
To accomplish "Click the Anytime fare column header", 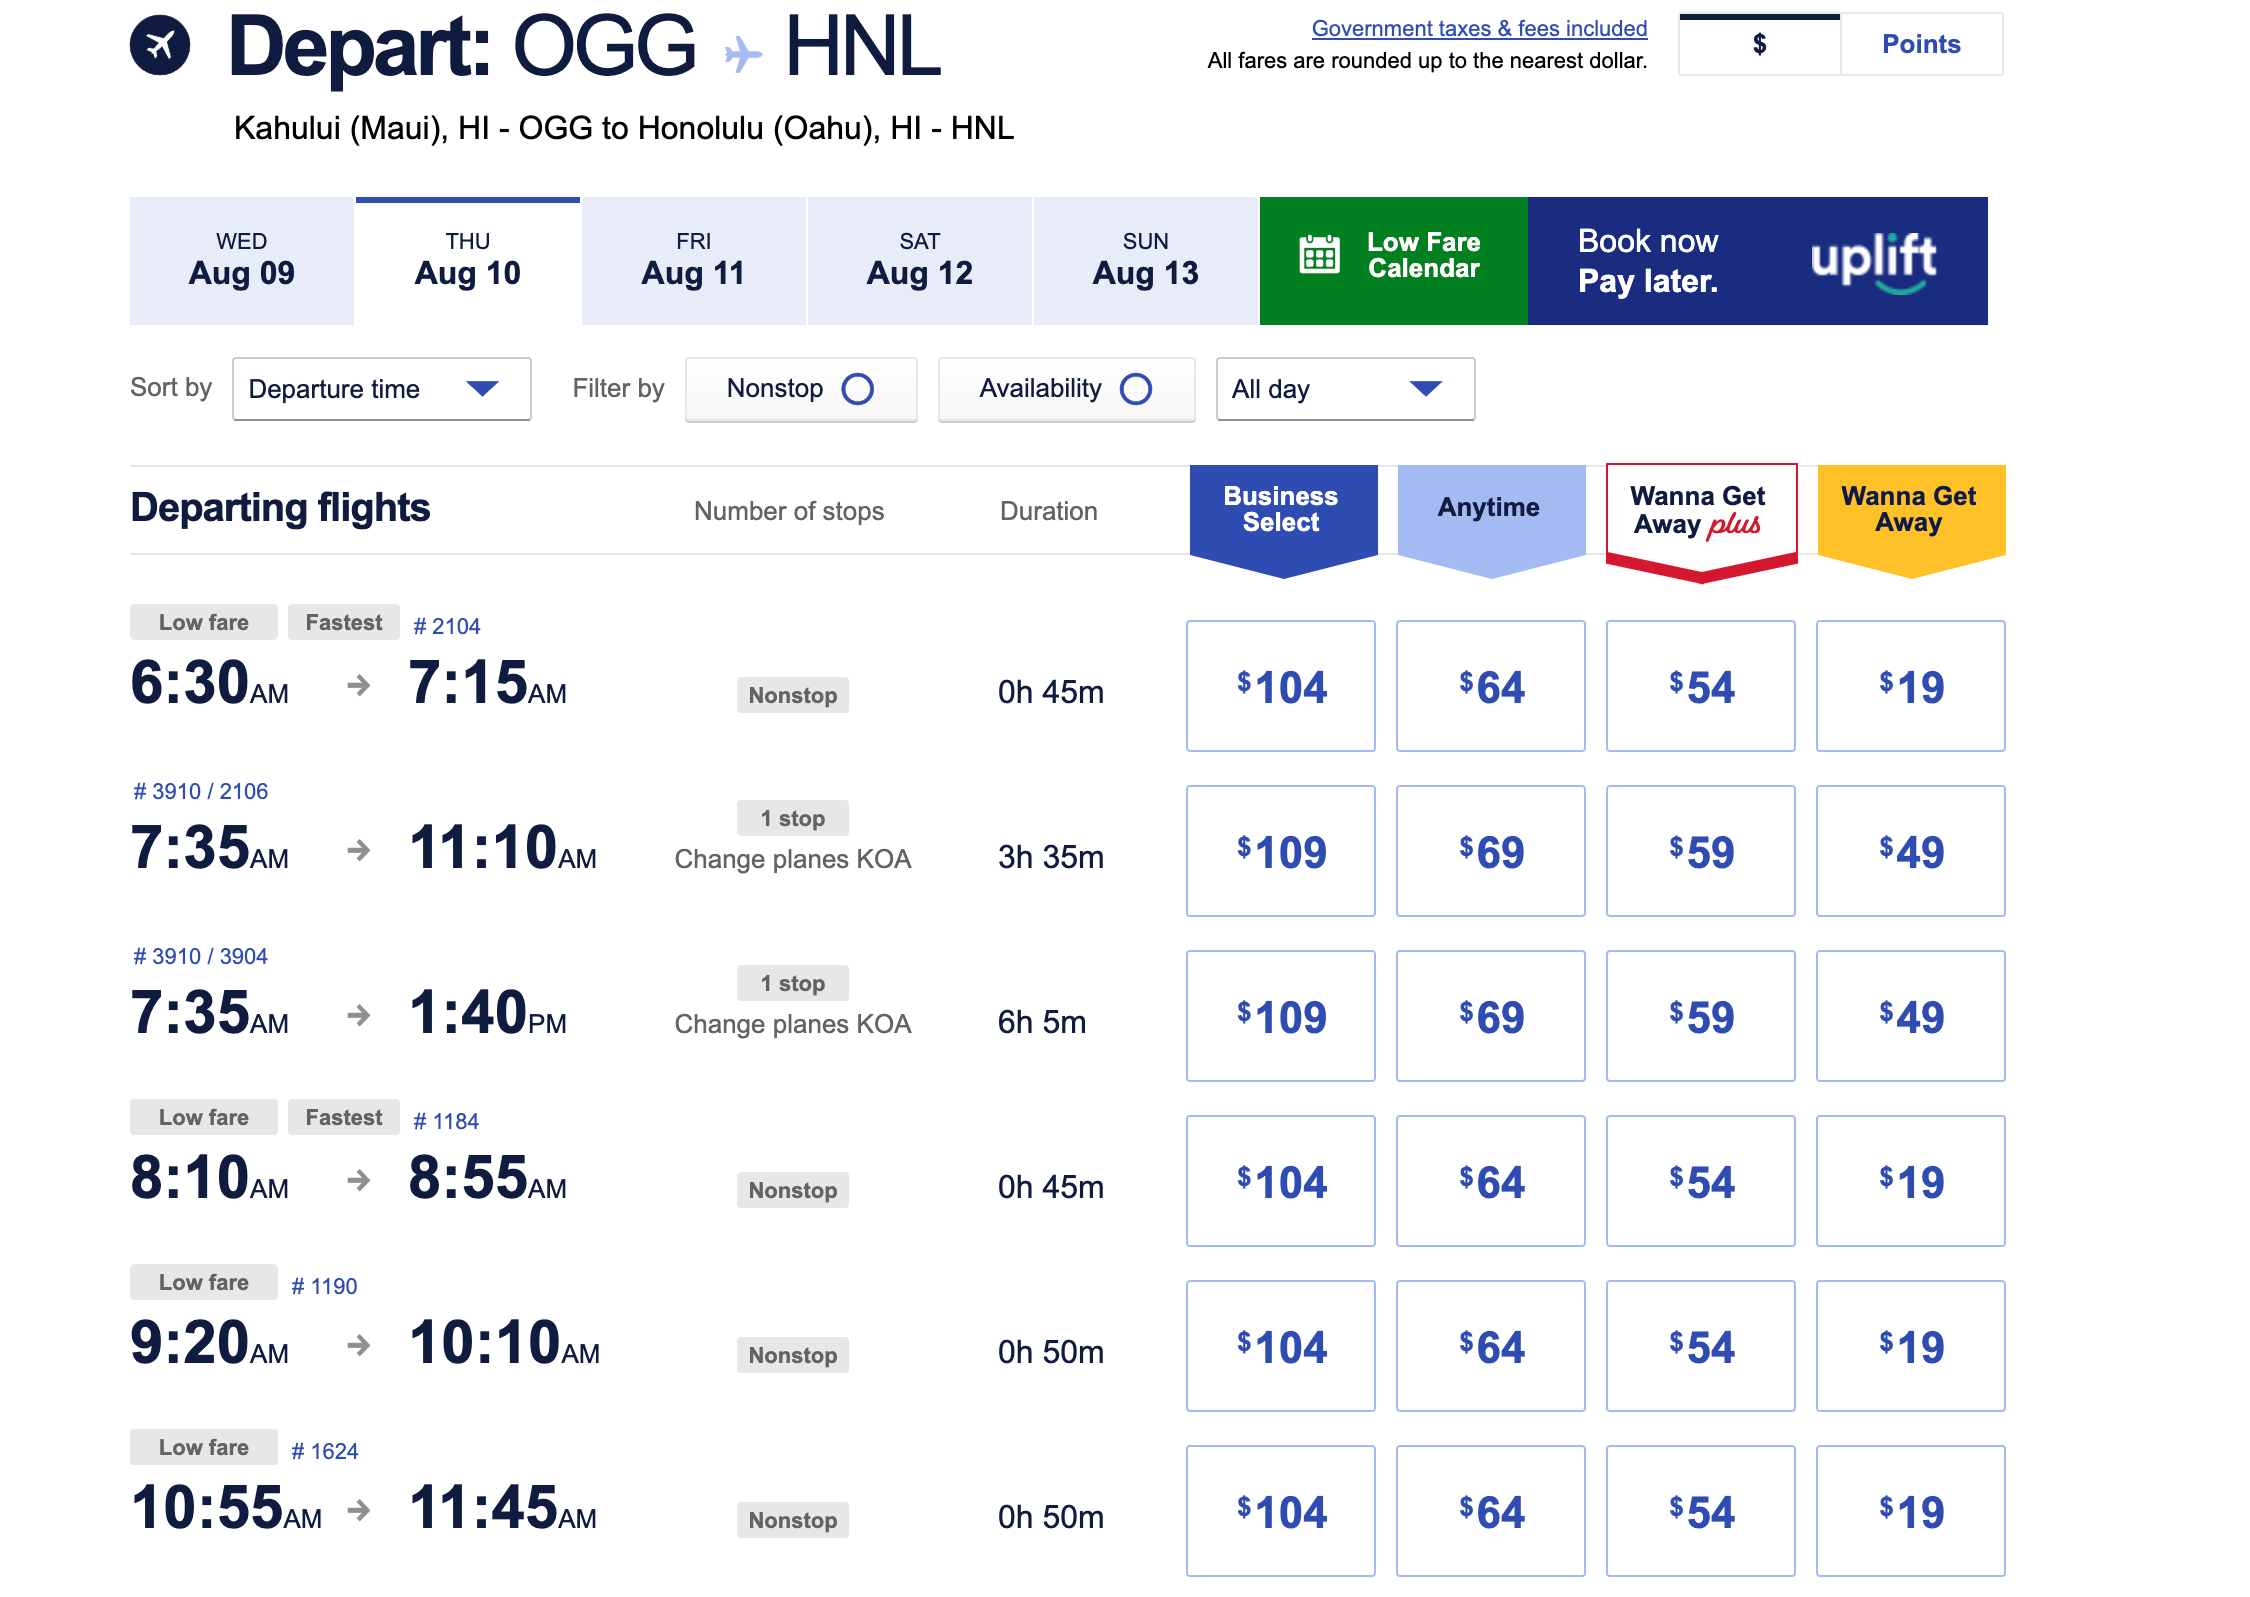I will [1490, 508].
